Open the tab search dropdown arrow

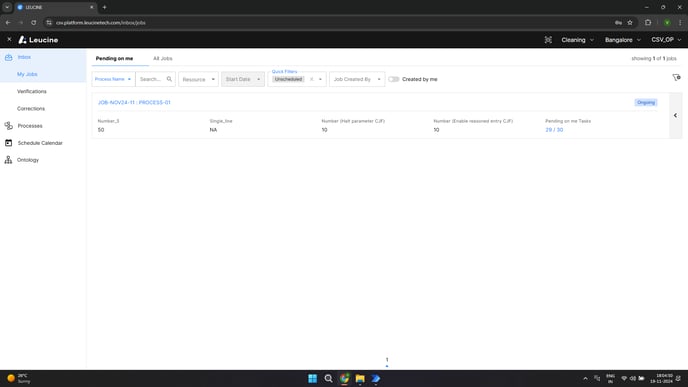(7, 7)
